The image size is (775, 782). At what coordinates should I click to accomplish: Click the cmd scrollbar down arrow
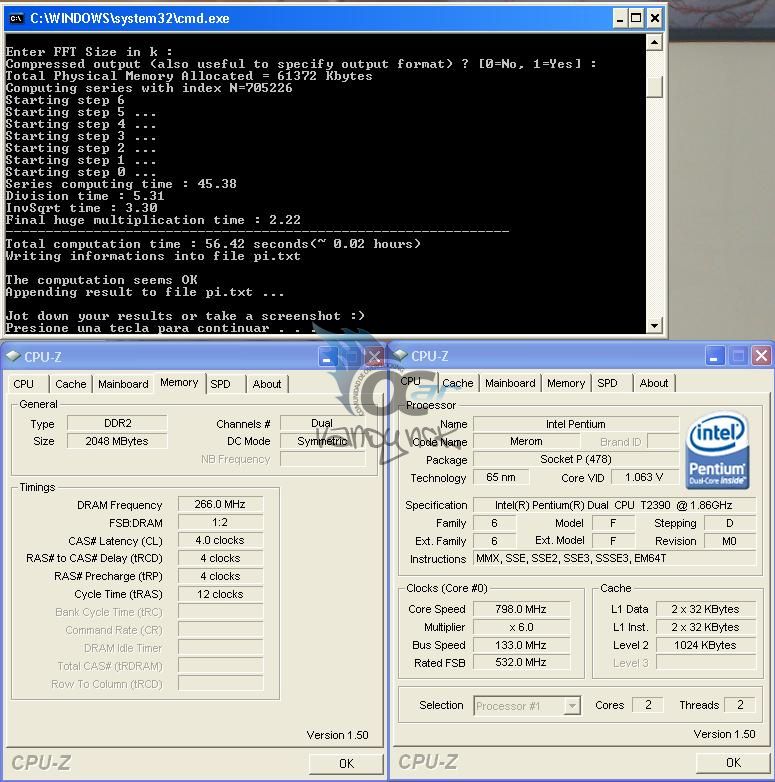(x=654, y=326)
